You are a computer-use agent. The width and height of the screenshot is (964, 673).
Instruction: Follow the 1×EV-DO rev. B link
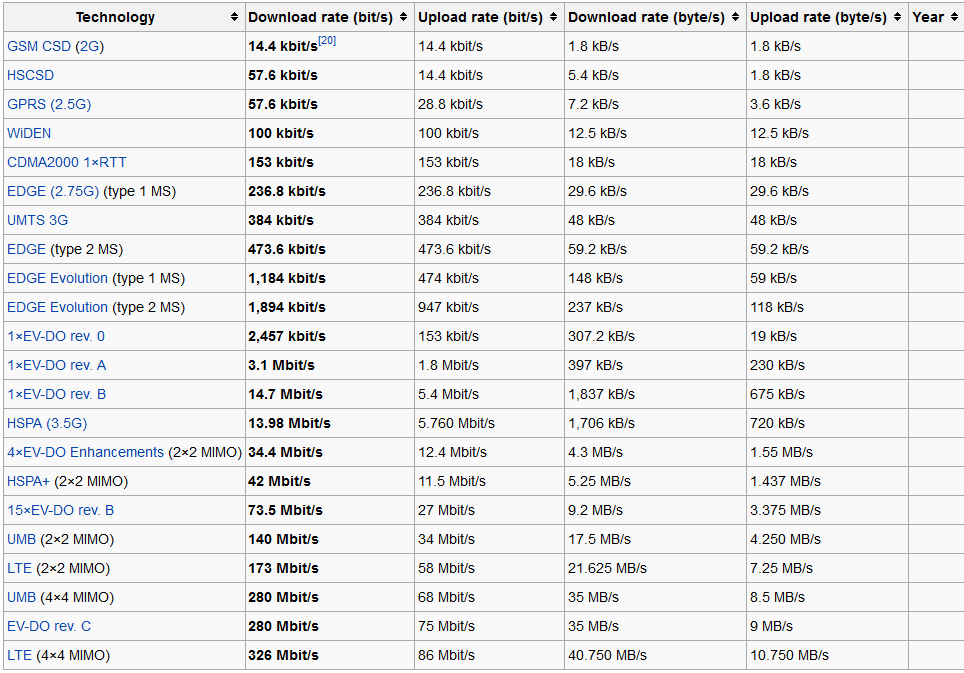(x=57, y=394)
